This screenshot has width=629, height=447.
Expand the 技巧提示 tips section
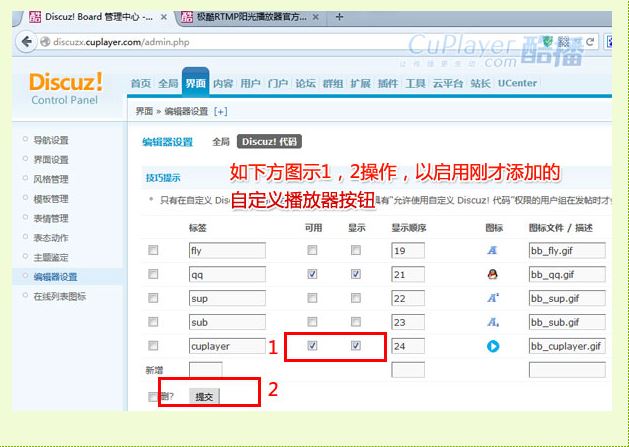click(x=163, y=178)
